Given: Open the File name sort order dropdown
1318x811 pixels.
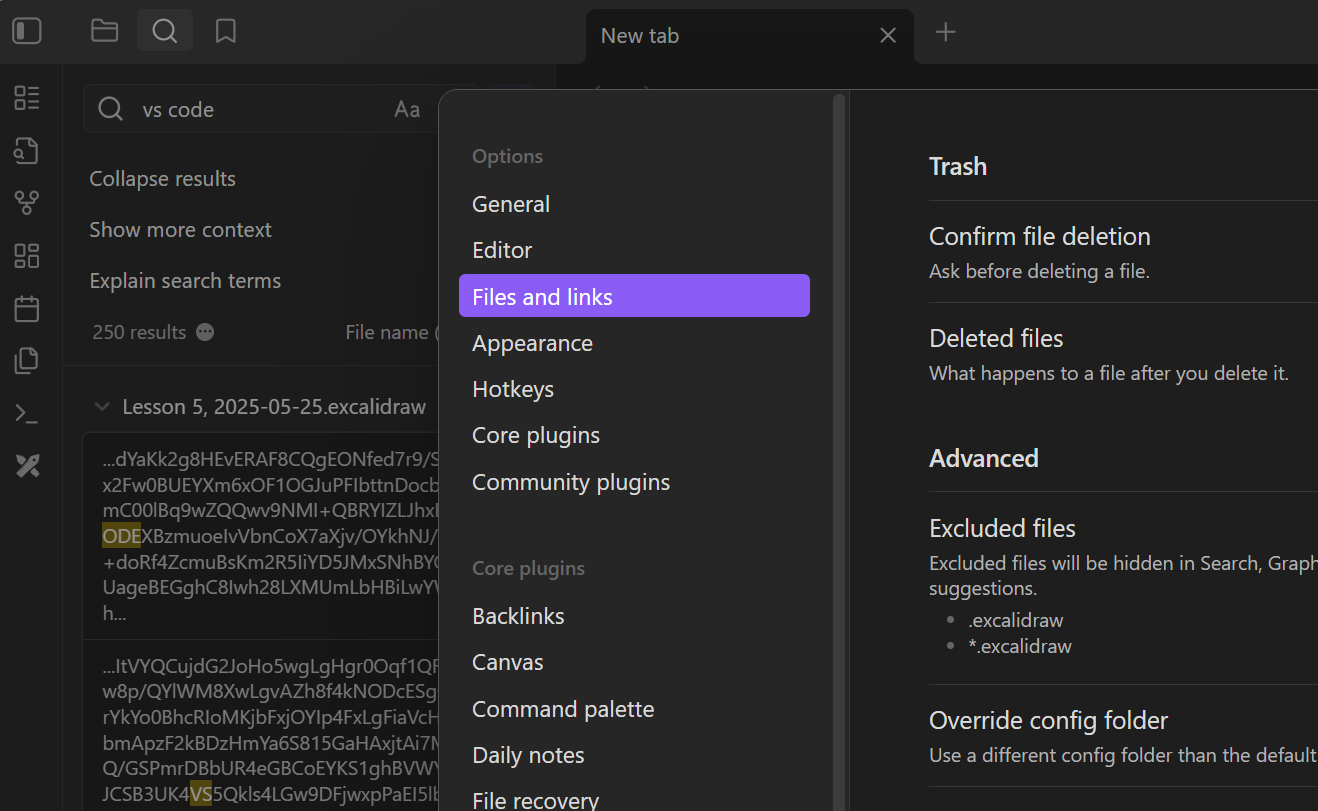Looking at the screenshot, I should (390, 332).
